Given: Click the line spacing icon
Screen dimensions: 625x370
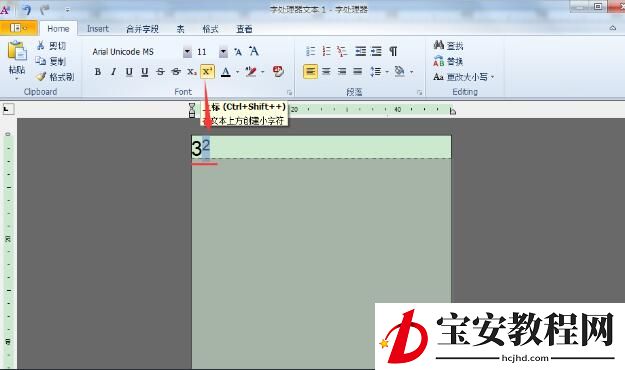Looking at the screenshot, I should point(375,72).
